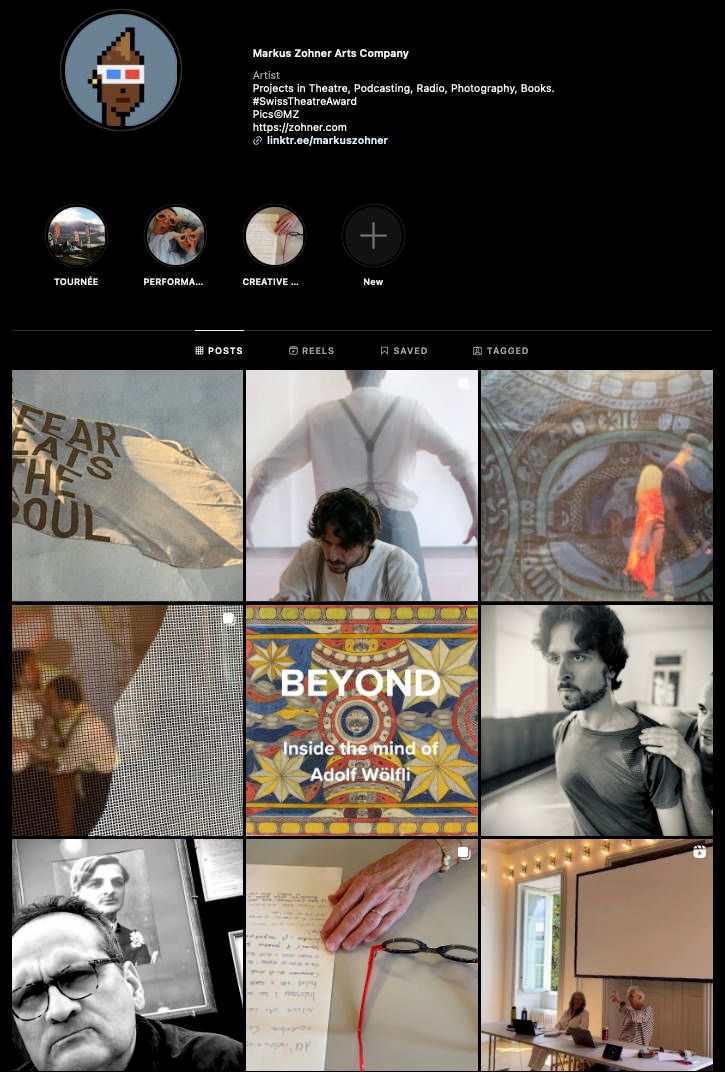The width and height of the screenshot is (725, 1072).
Task: Add a New highlight with plus icon
Action: coord(373,236)
